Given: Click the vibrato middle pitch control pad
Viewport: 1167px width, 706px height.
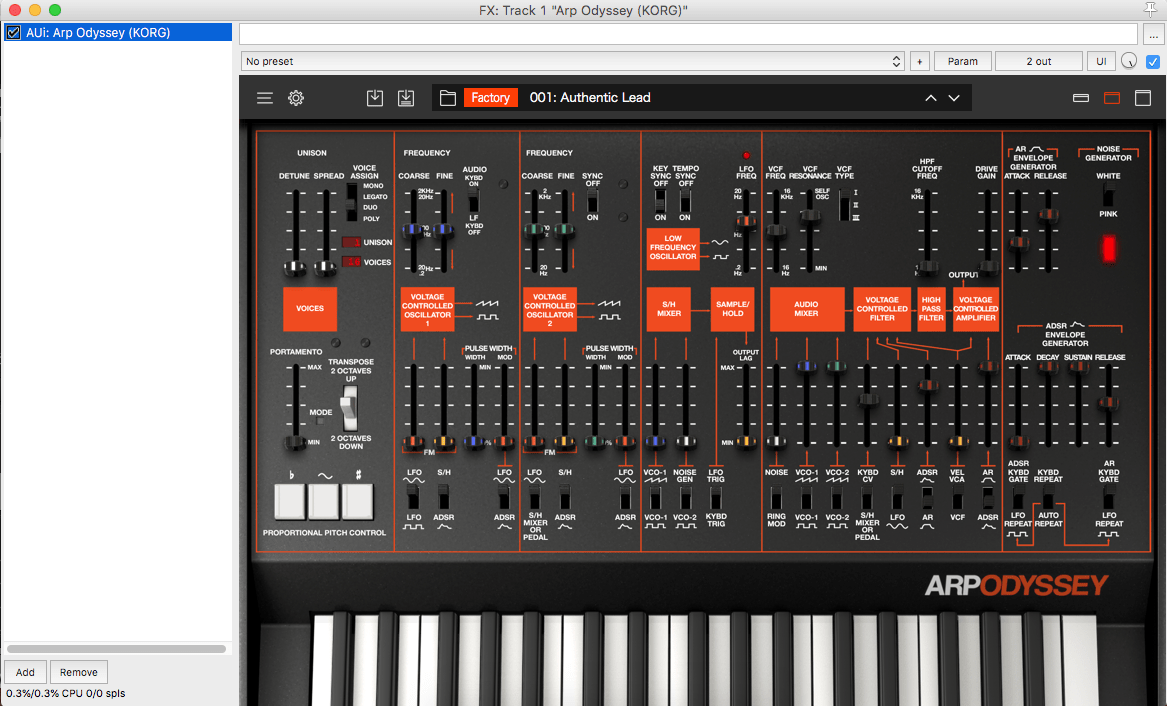Looking at the screenshot, I should tap(324, 501).
